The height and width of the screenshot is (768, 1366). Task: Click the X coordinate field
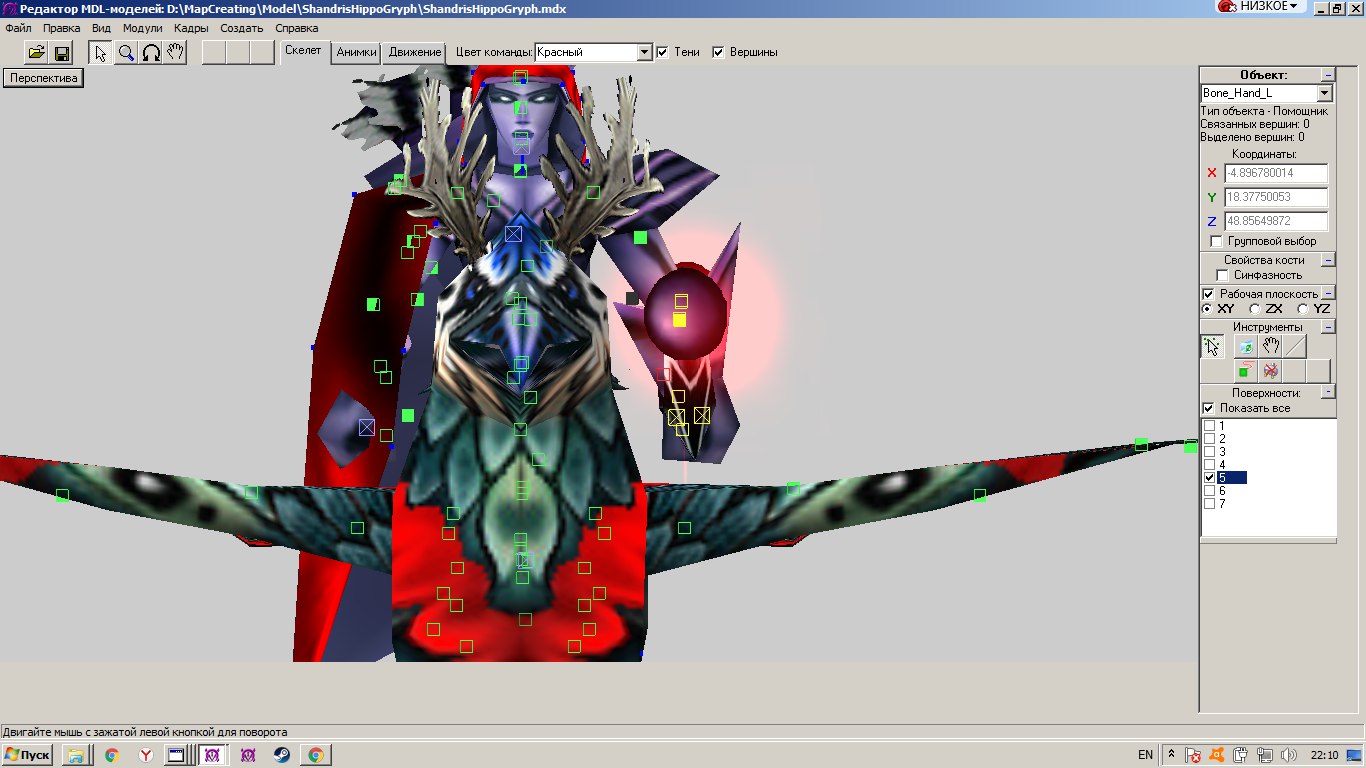click(1276, 173)
